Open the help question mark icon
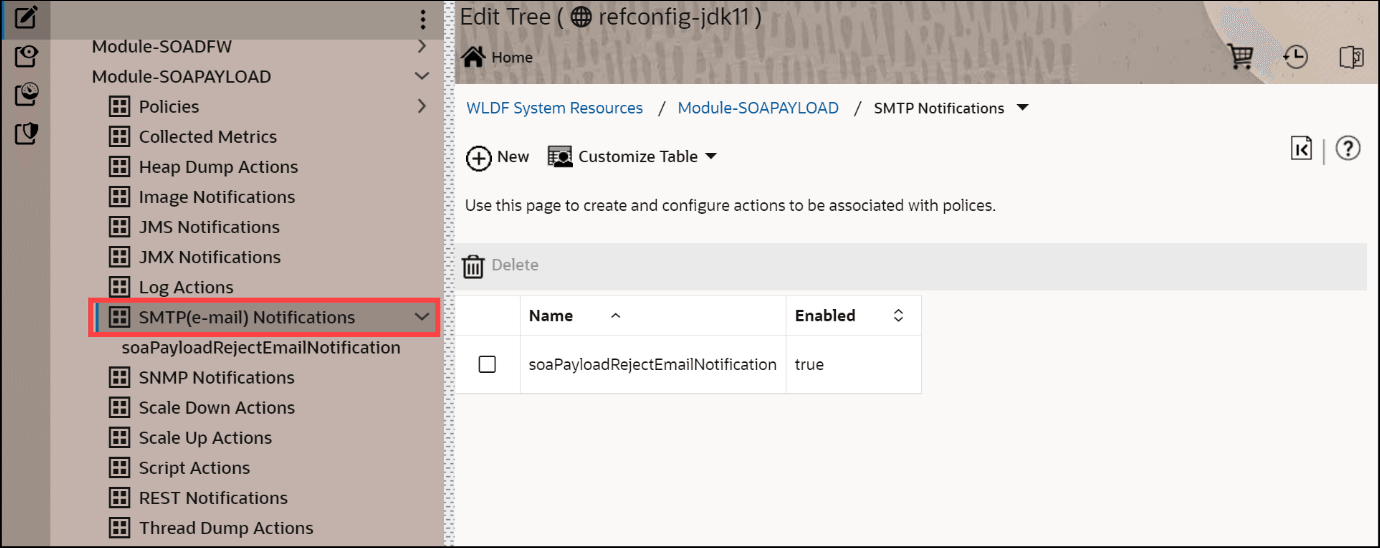This screenshot has height=548, width=1380. tap(1348, 149)
